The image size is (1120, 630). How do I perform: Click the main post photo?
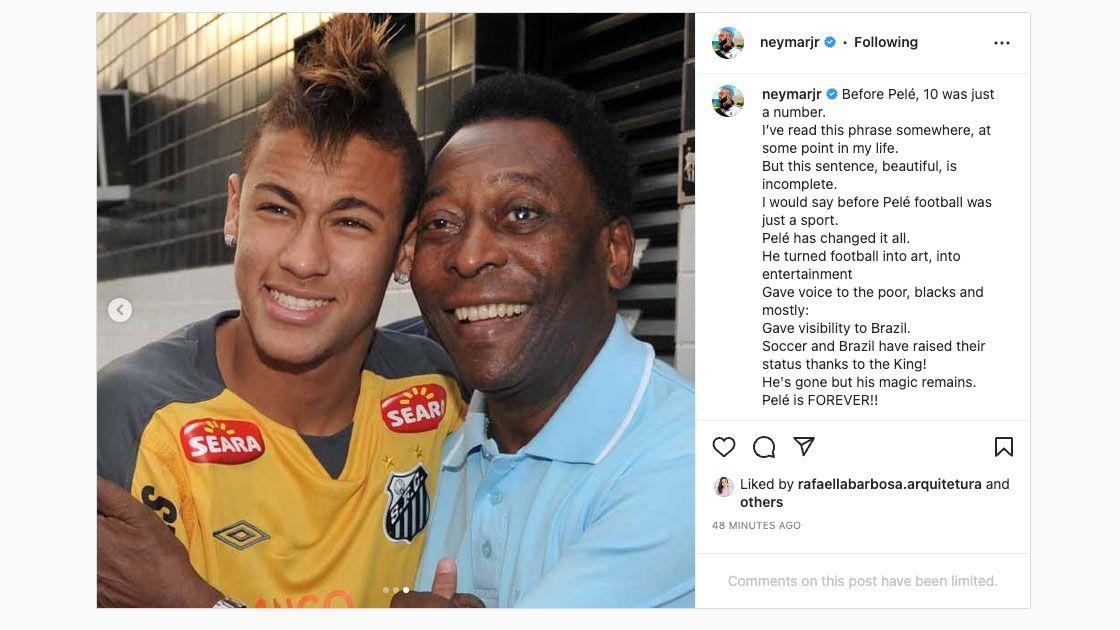[x=396, y=311]
